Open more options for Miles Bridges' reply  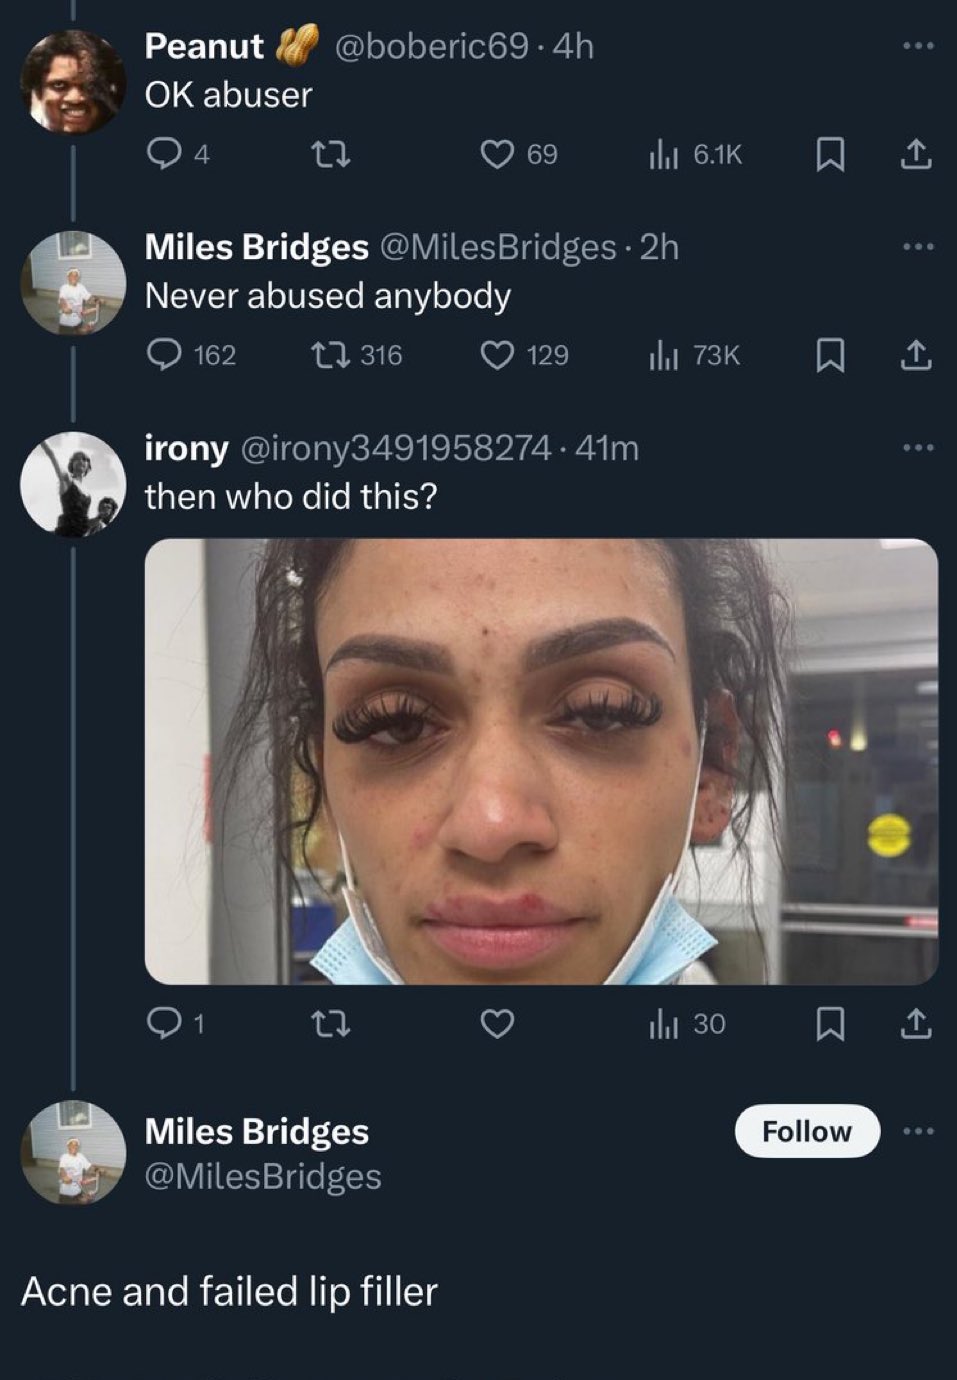(x=916, y=247)
